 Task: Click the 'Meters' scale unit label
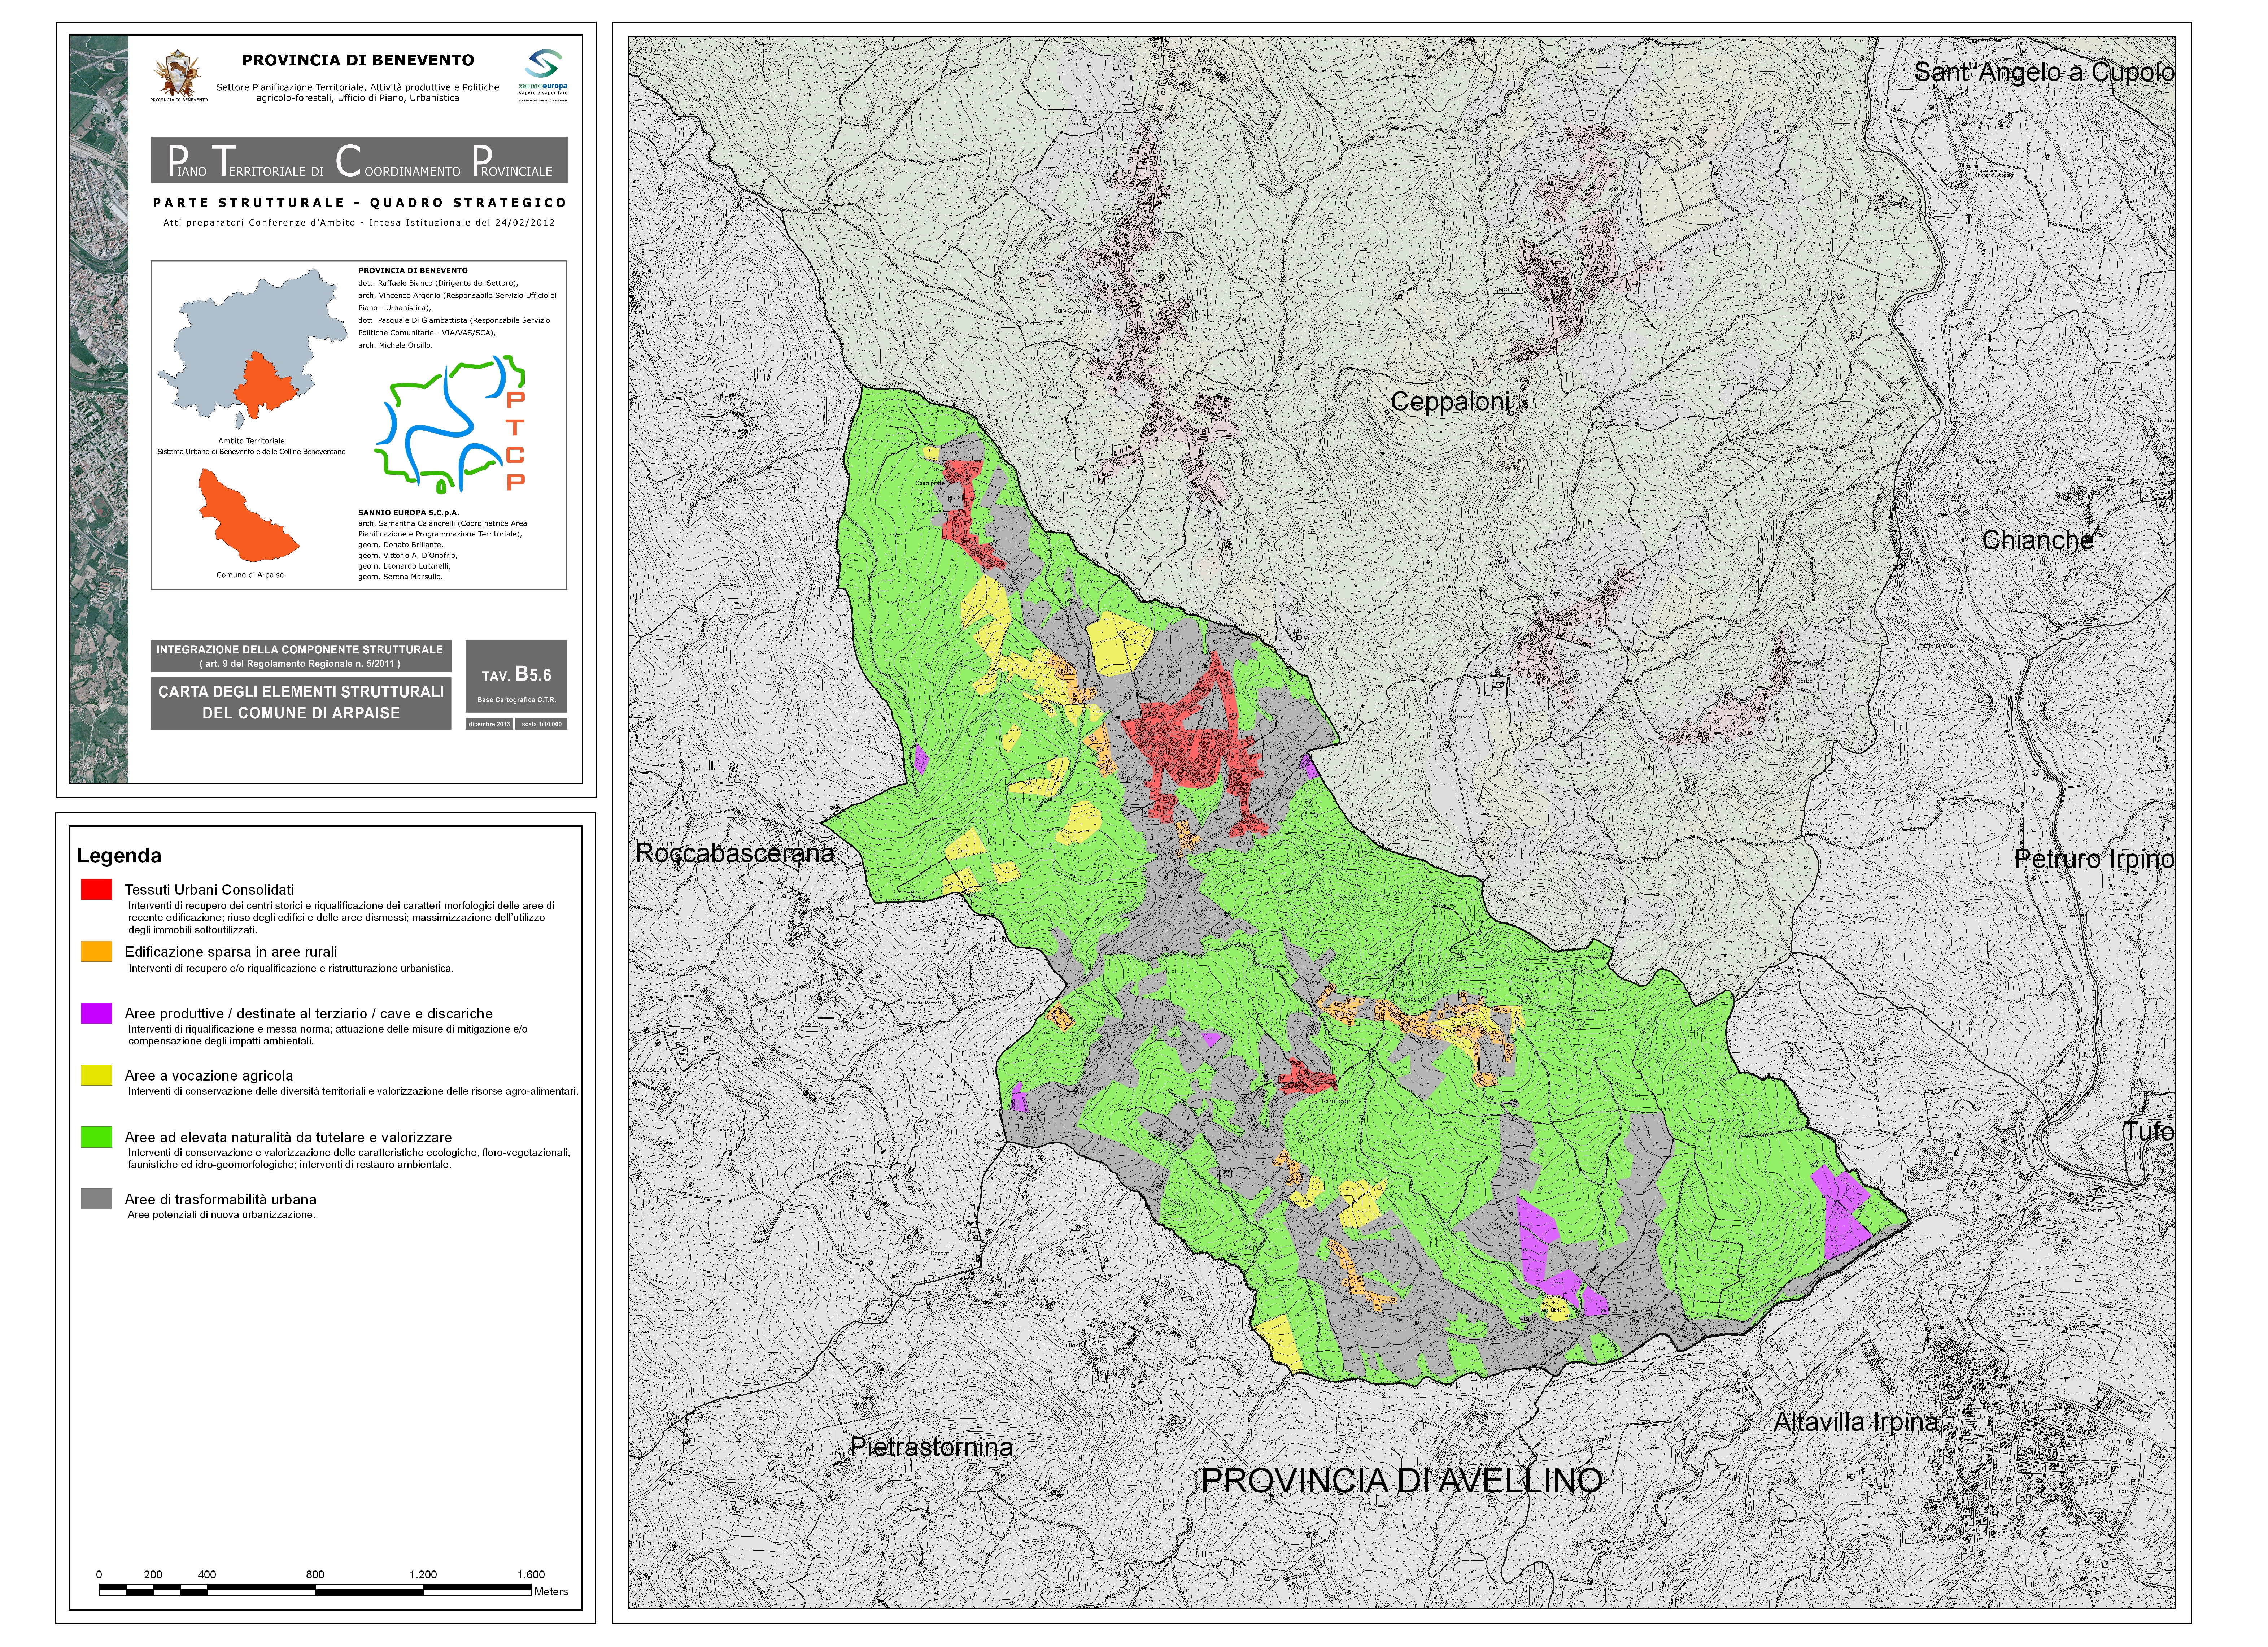(x=551, y=1592)
